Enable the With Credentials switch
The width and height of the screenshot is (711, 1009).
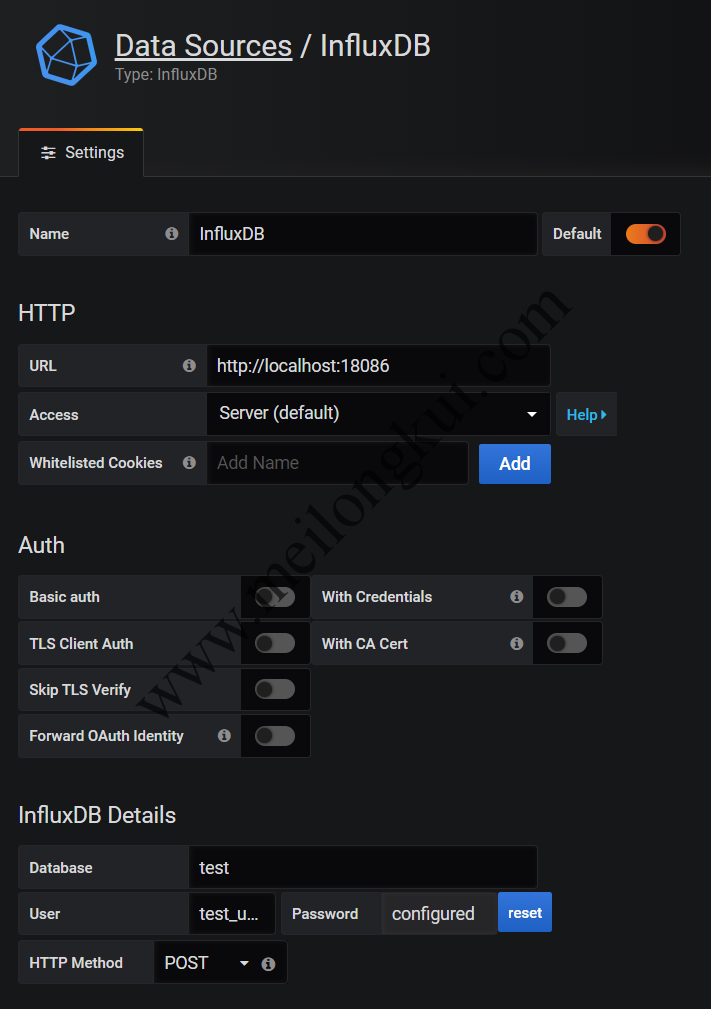[x=567, y=597]
